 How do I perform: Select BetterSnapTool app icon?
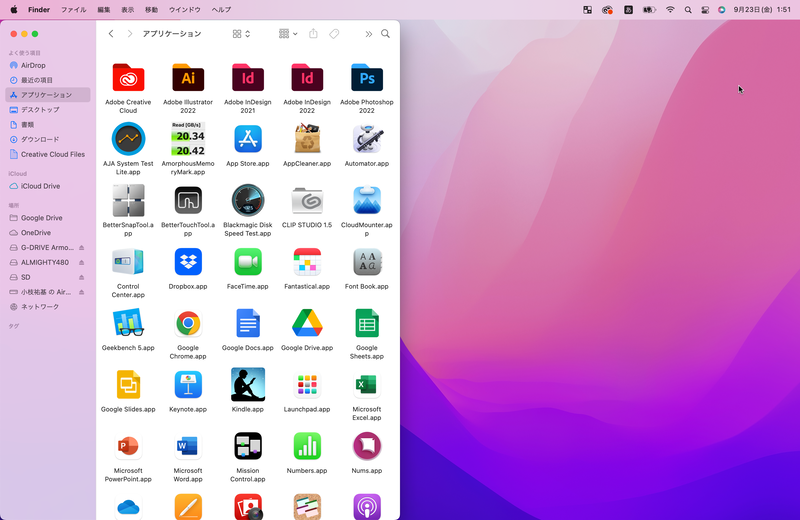128,201
